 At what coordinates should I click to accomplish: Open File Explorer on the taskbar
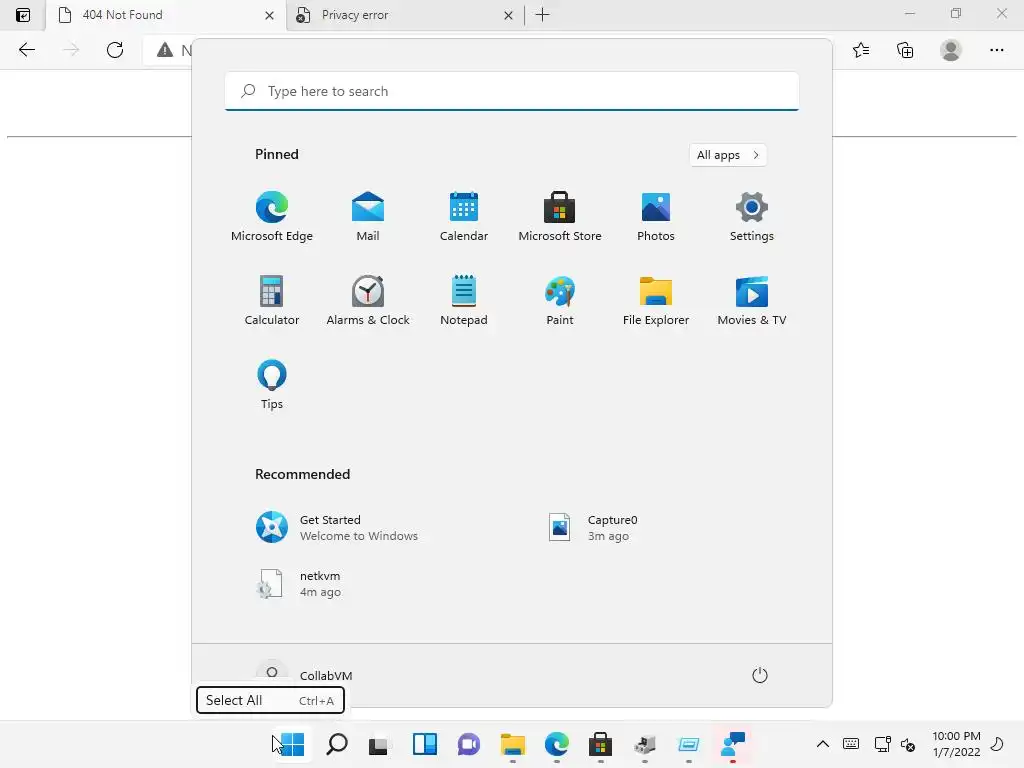click(x=513, y=744)
